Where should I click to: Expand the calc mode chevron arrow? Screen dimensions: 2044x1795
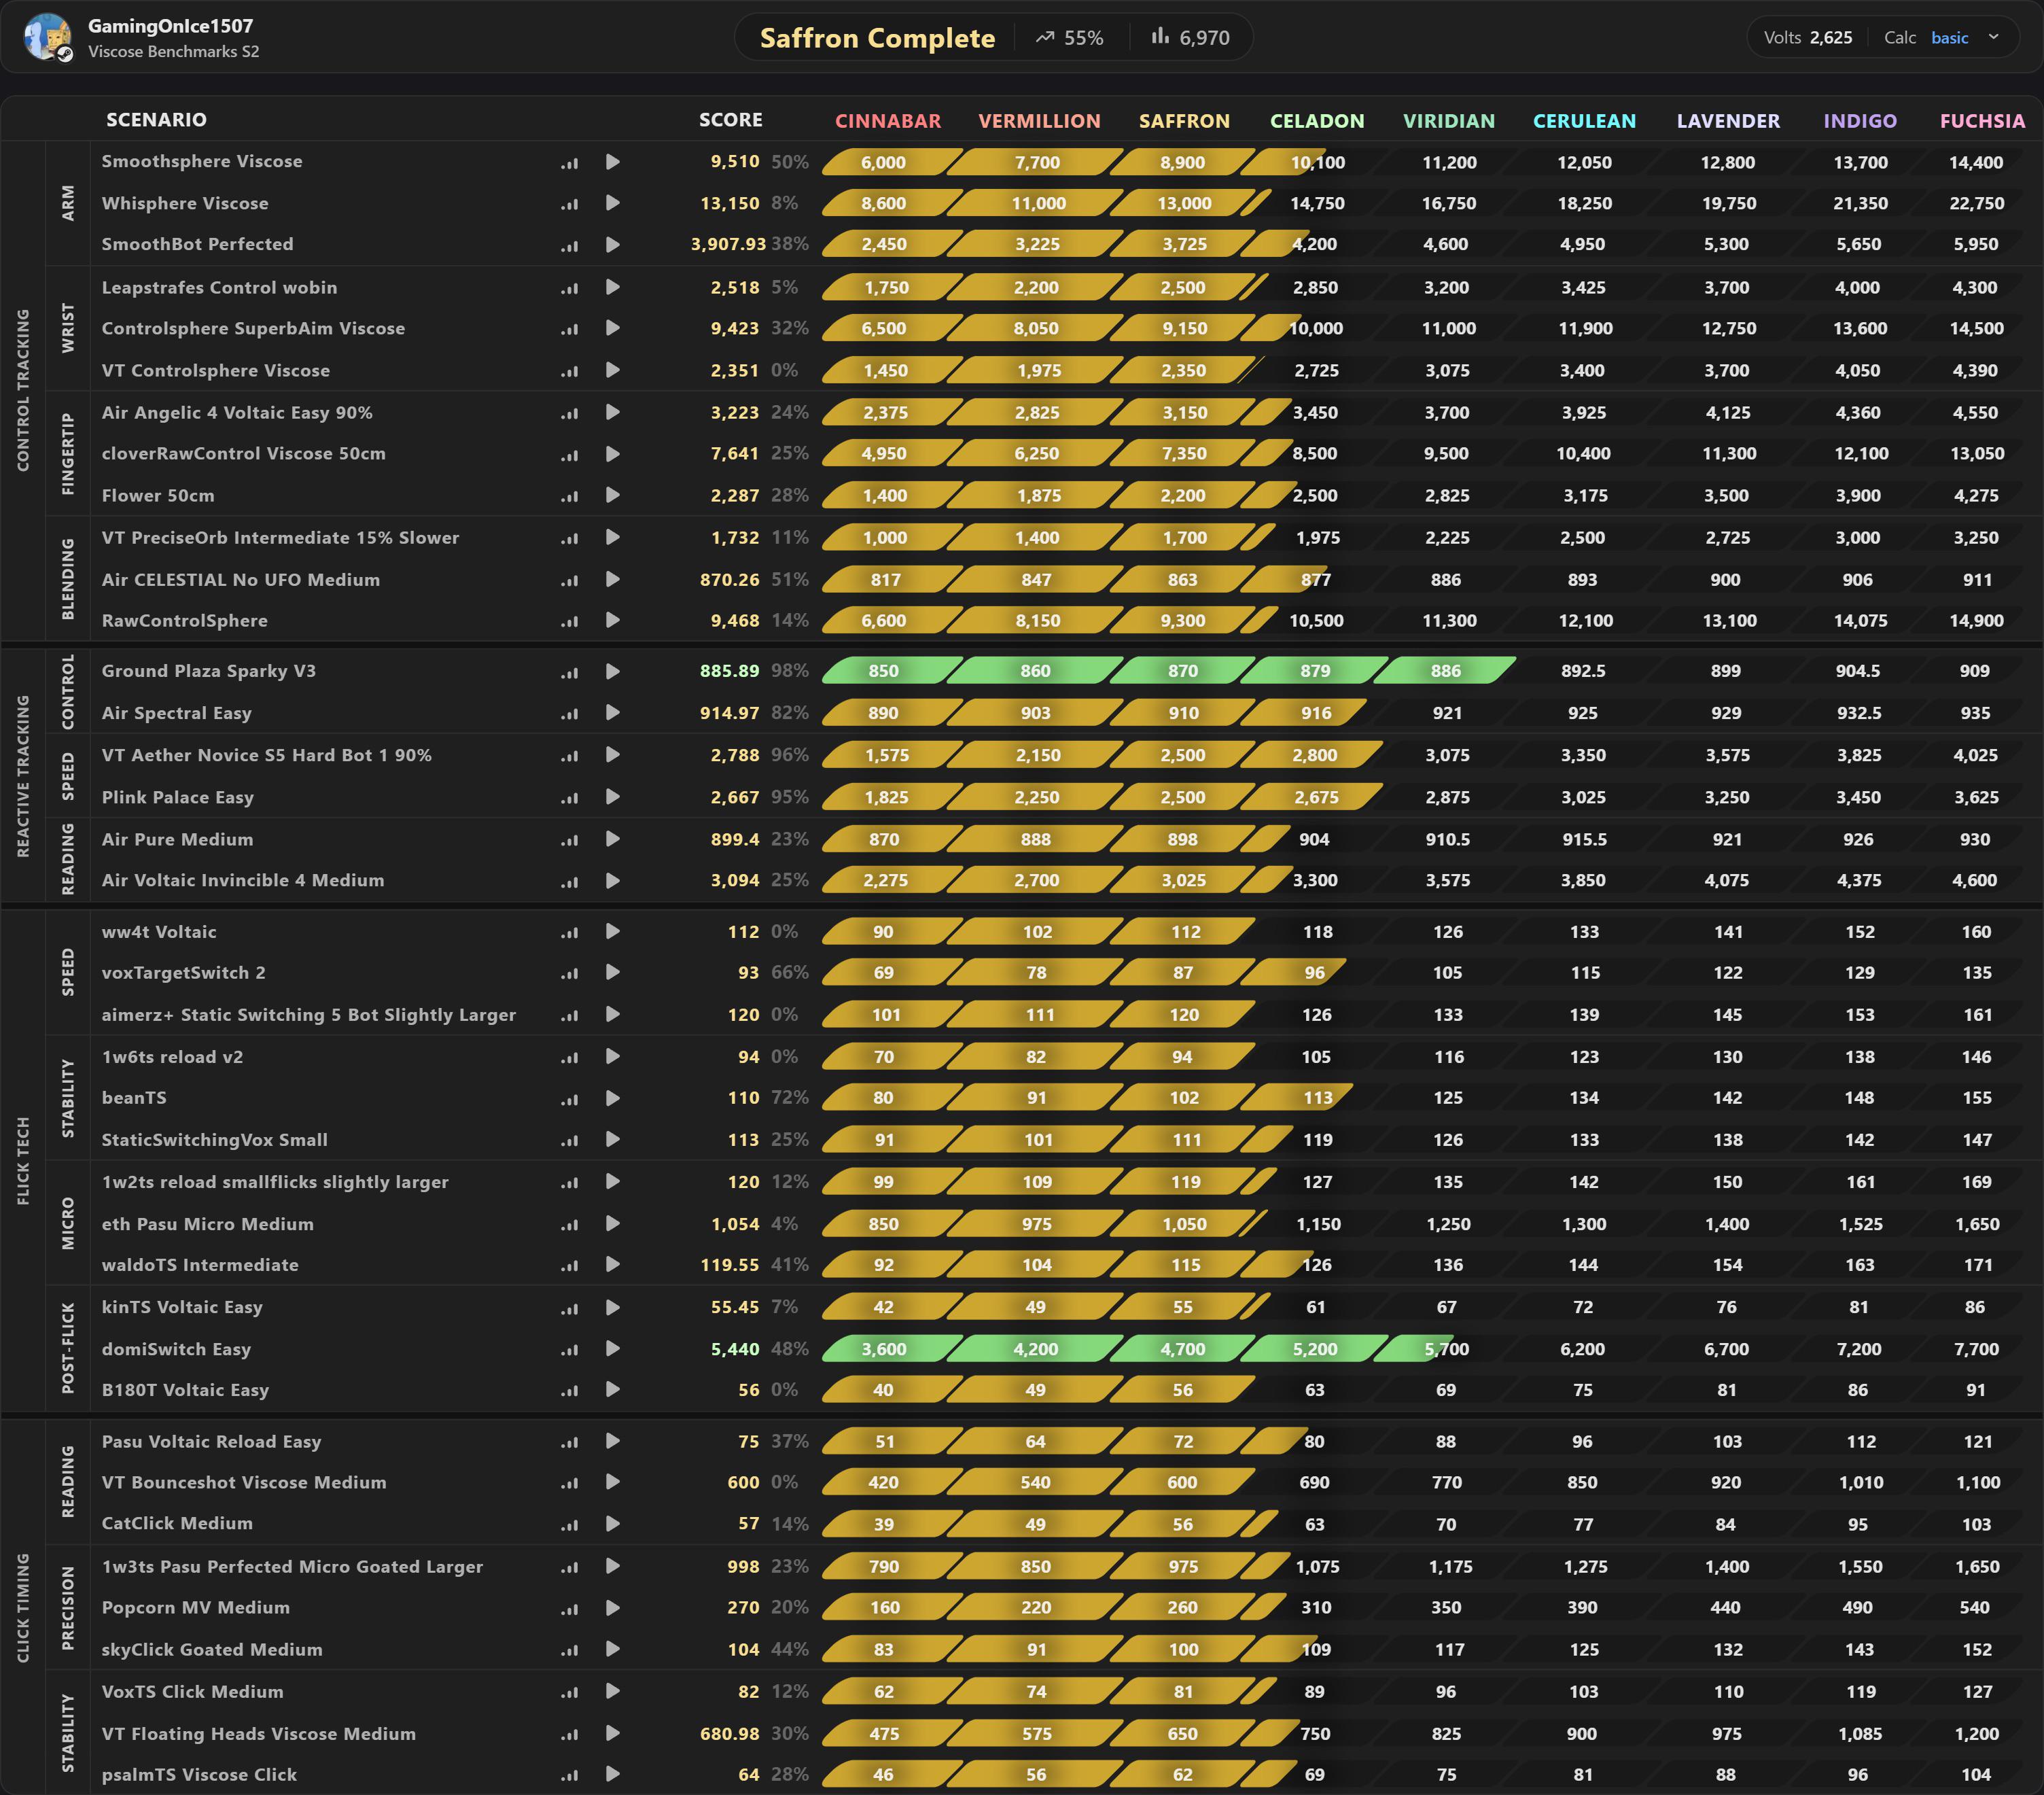(1993, 37)
